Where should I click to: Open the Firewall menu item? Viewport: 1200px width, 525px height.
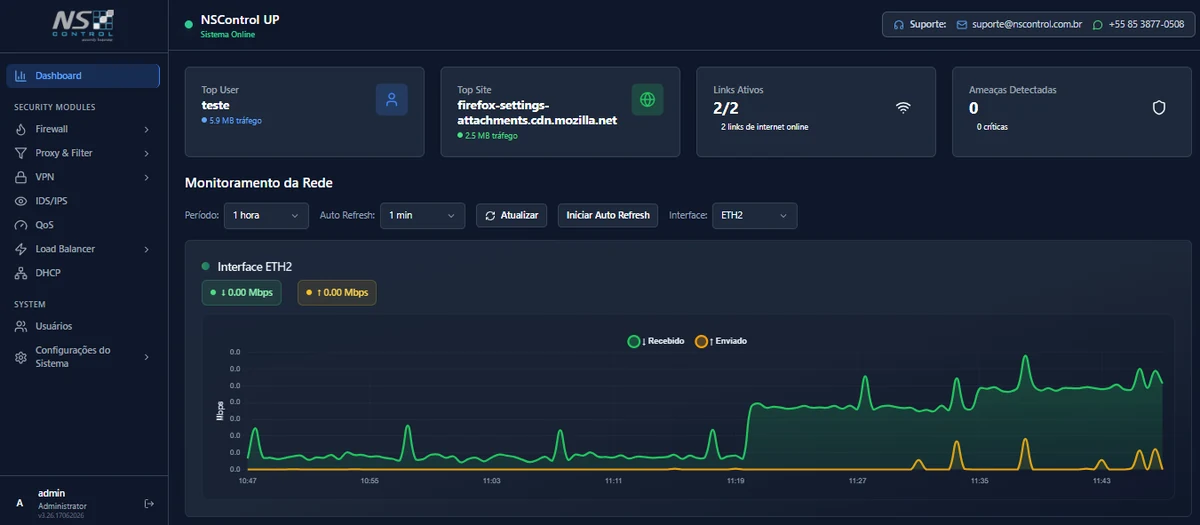point(83,129)
